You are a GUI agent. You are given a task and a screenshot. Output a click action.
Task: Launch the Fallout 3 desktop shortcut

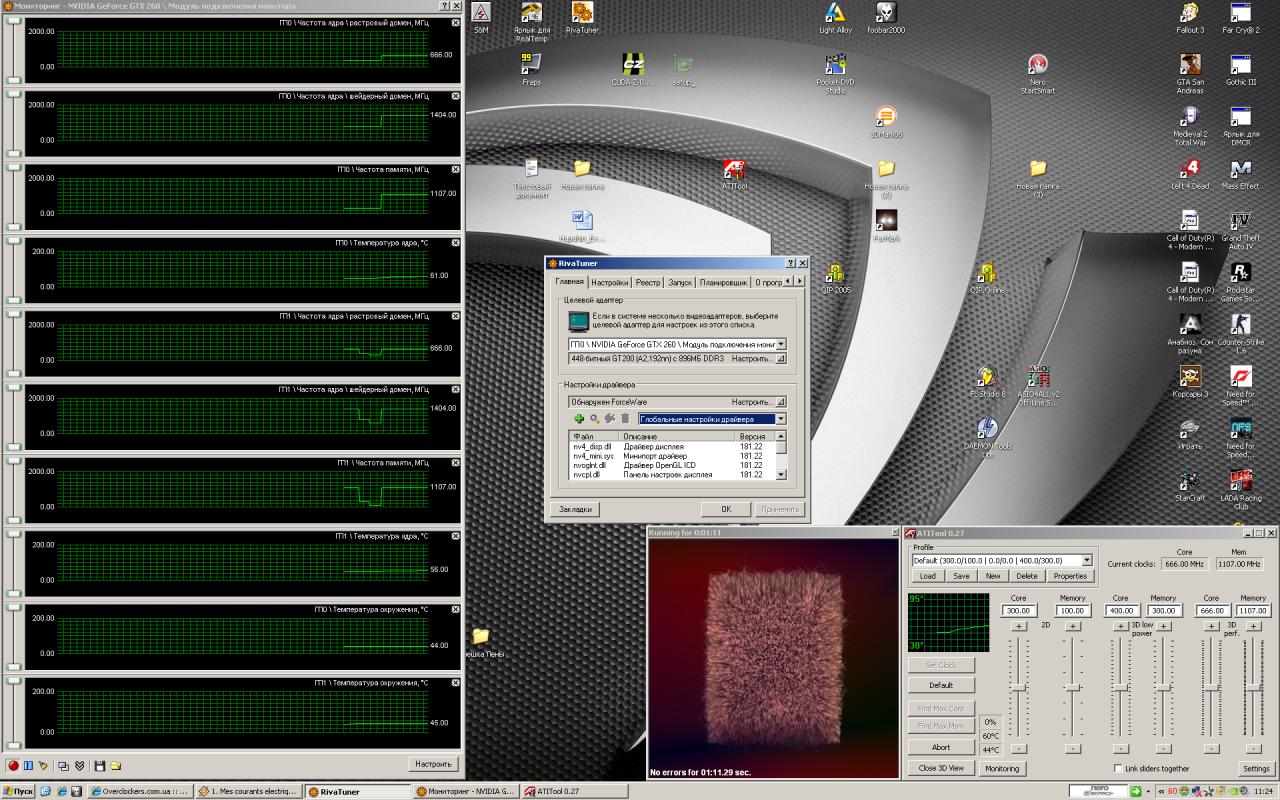1189,18
